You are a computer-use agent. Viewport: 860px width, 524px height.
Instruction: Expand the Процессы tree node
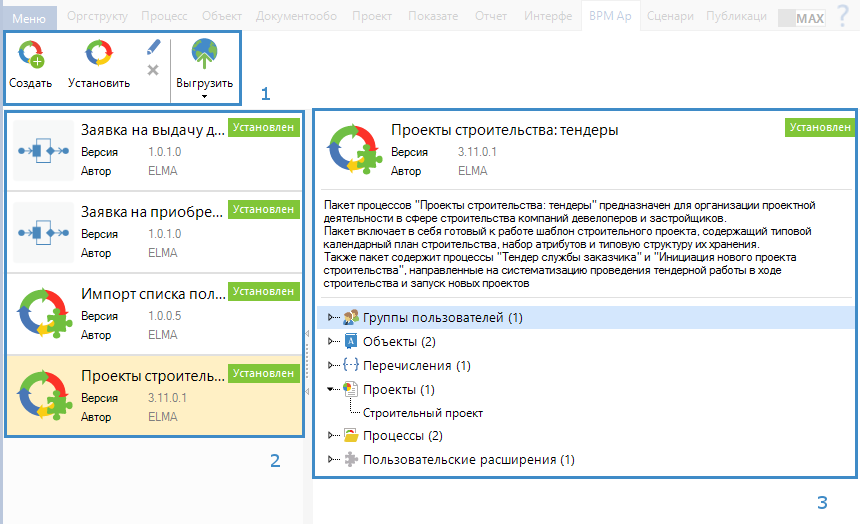332,436
